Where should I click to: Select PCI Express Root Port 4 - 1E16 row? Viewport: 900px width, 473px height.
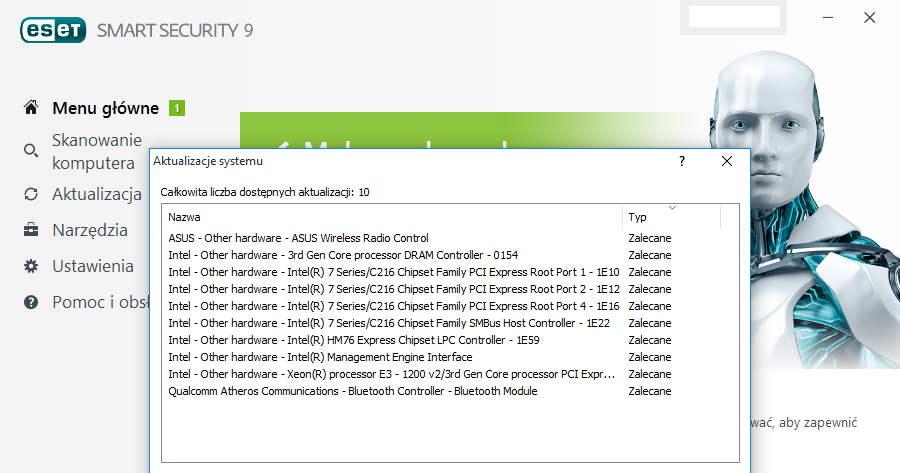click(450, 306)
